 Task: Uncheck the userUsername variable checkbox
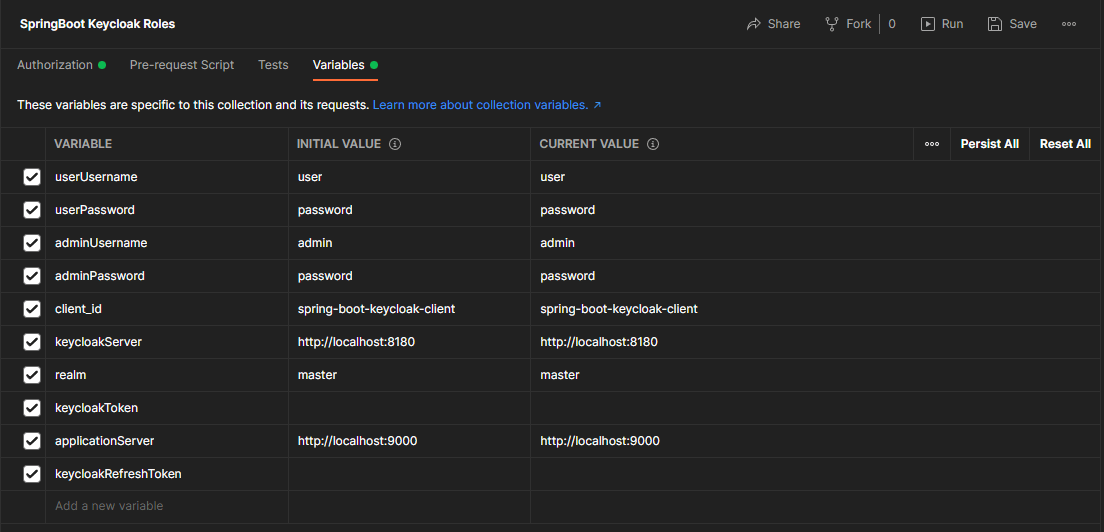[32, 177]
